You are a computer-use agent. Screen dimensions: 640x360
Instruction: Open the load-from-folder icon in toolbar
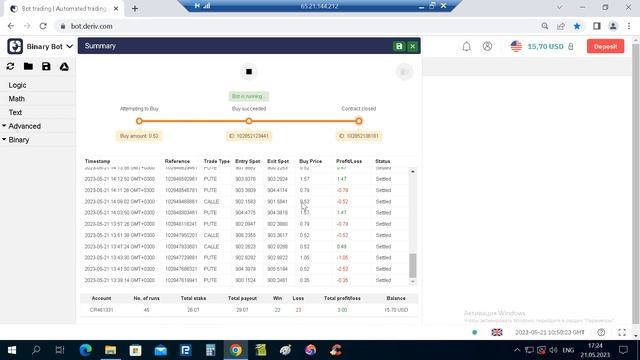point(28,67)
